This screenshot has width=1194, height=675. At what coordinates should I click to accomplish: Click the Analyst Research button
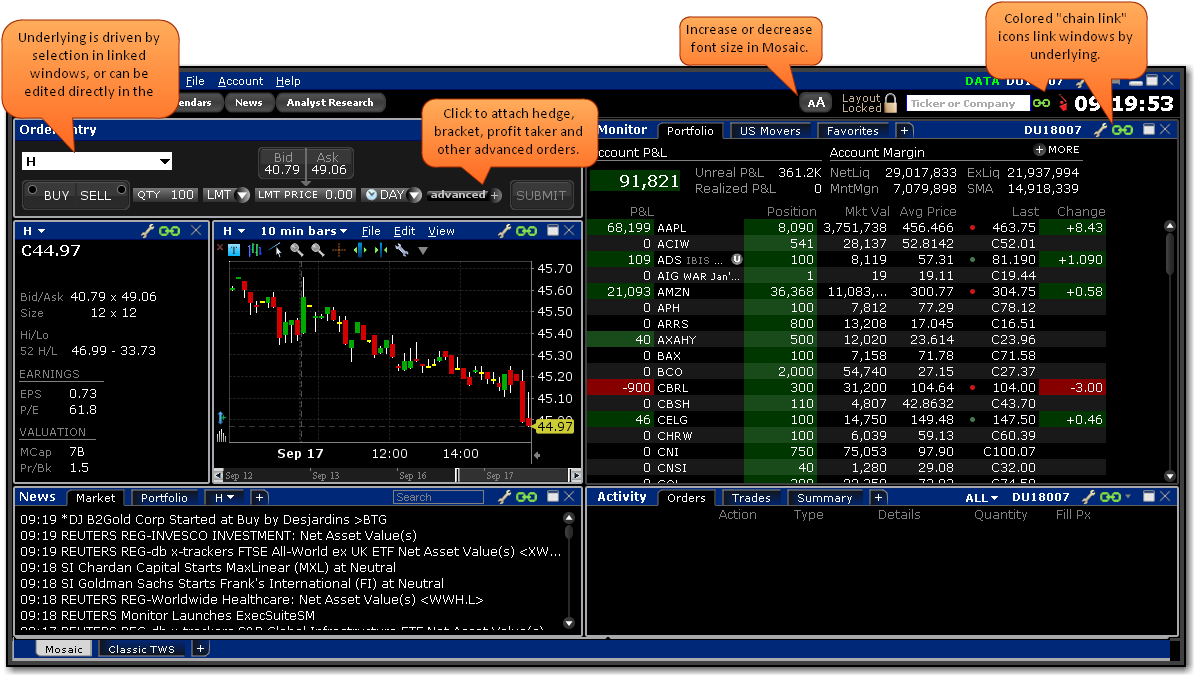click(x=329, y=102)
